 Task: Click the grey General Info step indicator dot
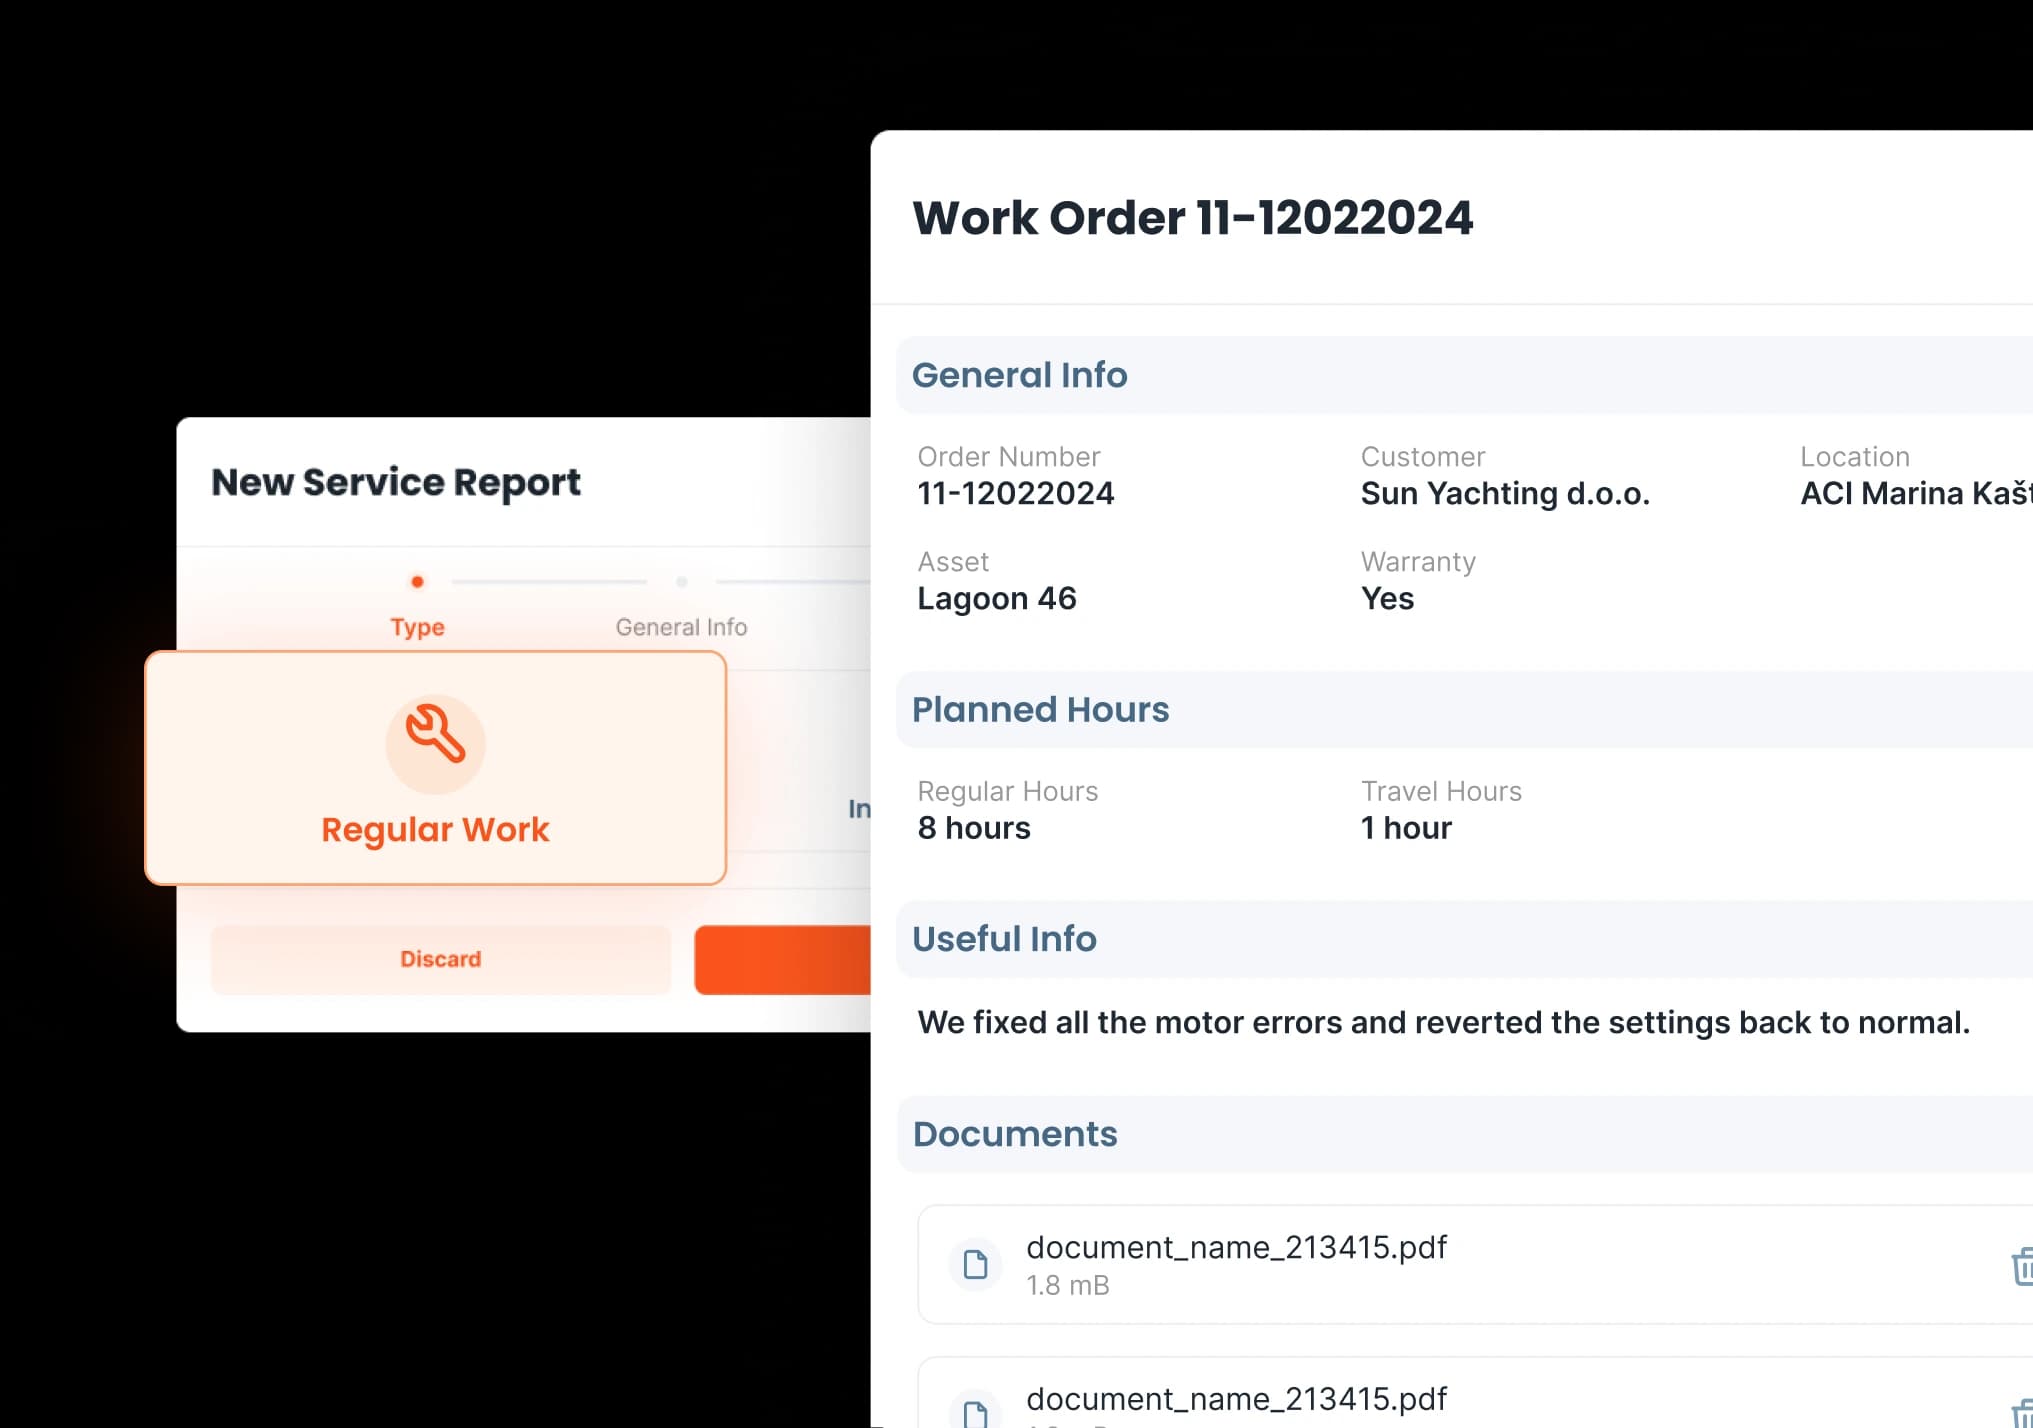point(682,581)
